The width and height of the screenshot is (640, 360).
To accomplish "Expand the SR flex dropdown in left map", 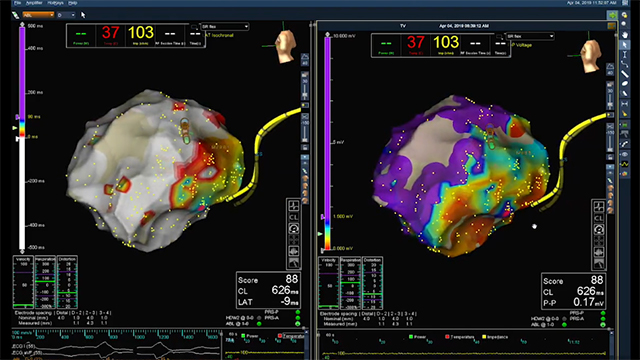I will coord(225,27).
